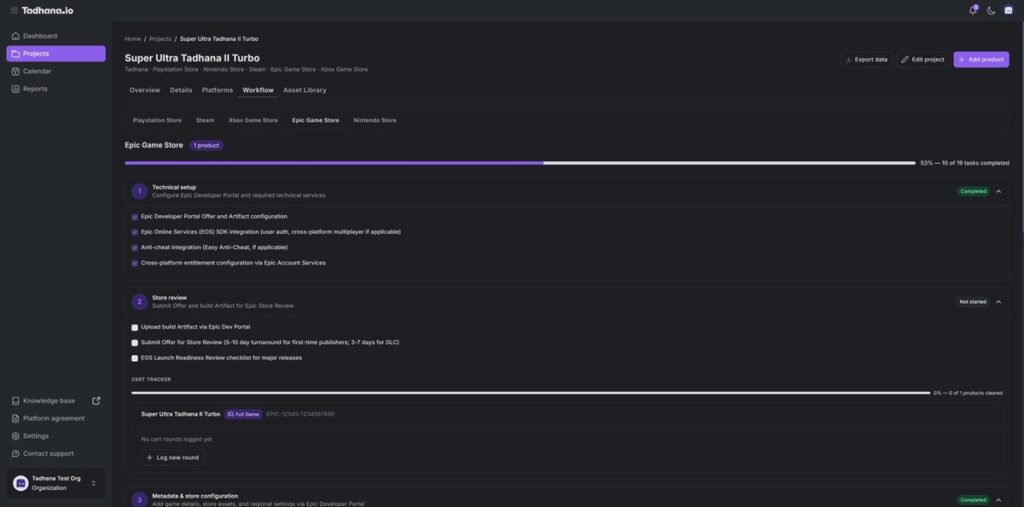Check Submit Offer for Store Review task
This screenshot has height=507, width=1024.
(135, 343)
